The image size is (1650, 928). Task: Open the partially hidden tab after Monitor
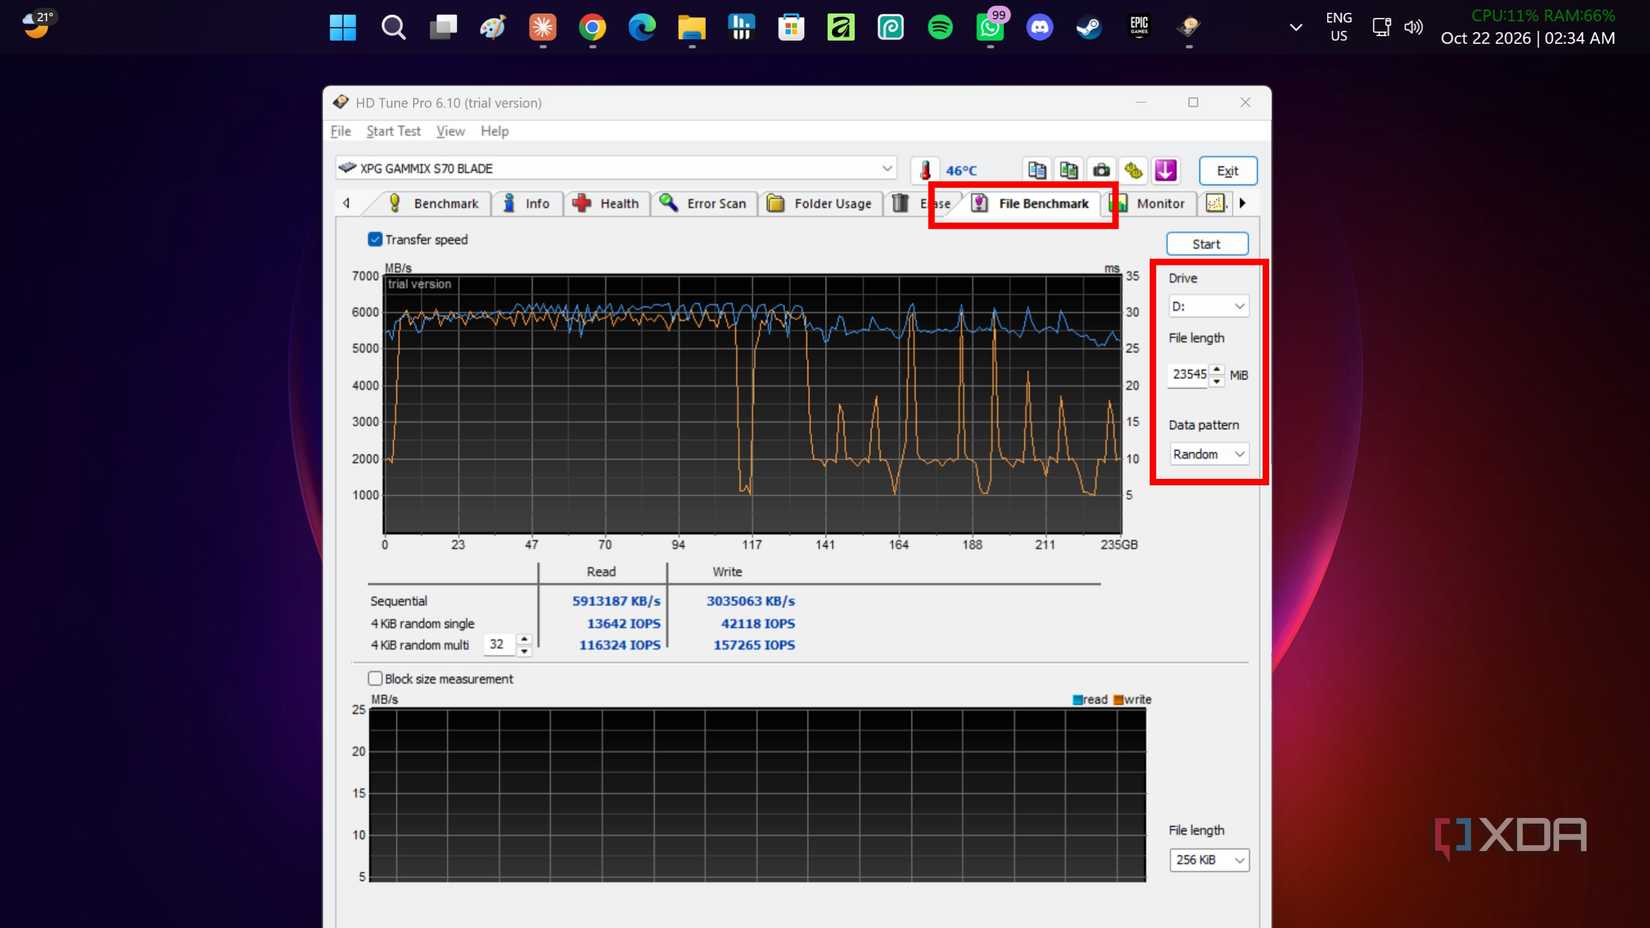point(1215,203)
